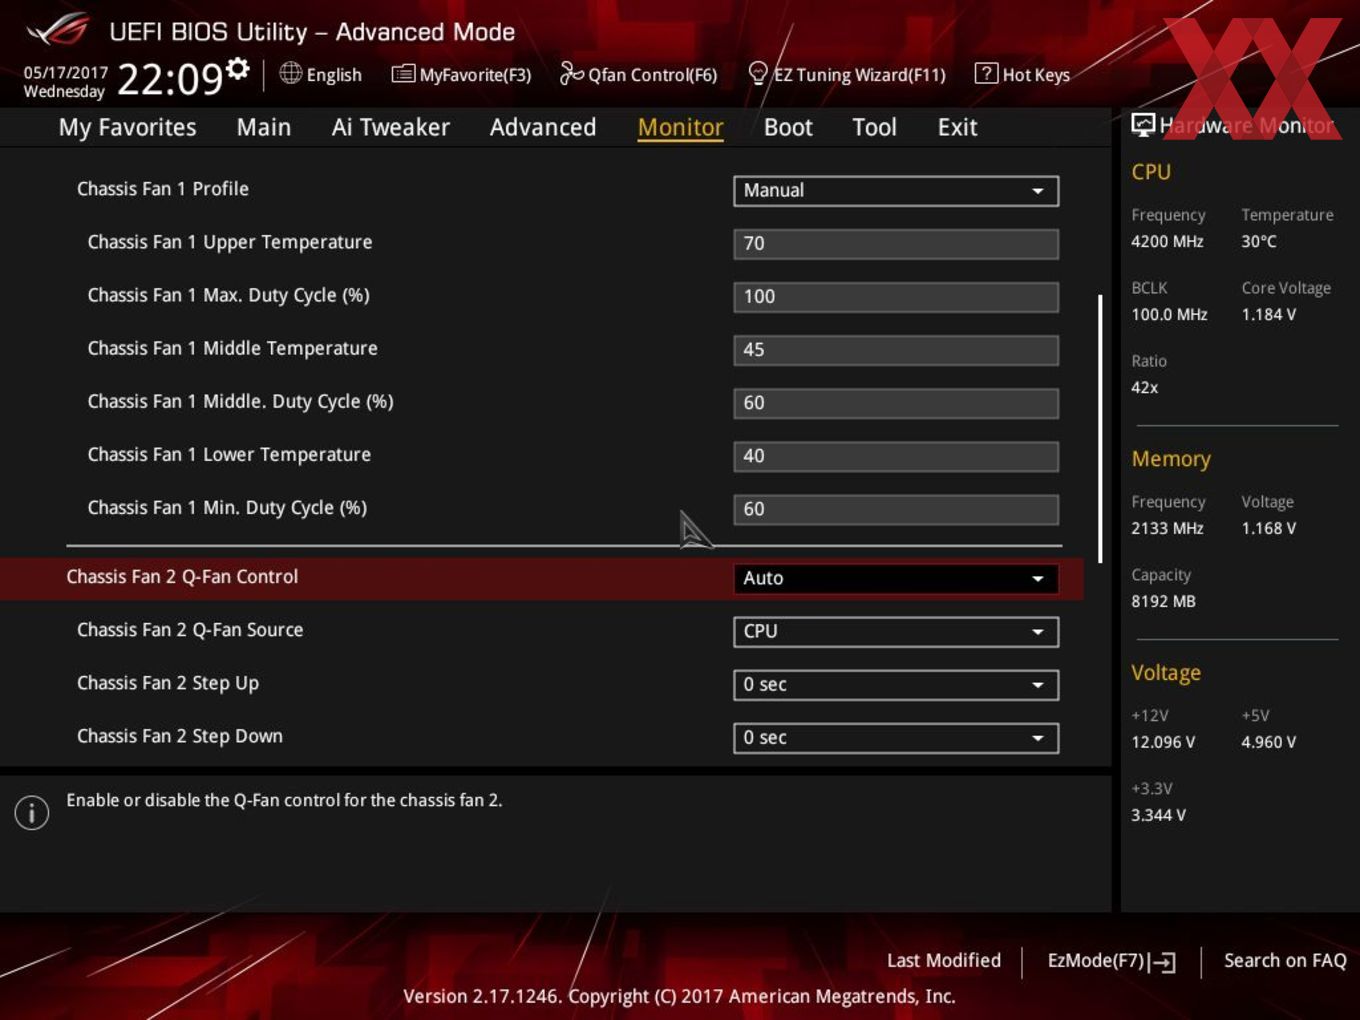Click the info icon in help area

(x=32, y=813)
